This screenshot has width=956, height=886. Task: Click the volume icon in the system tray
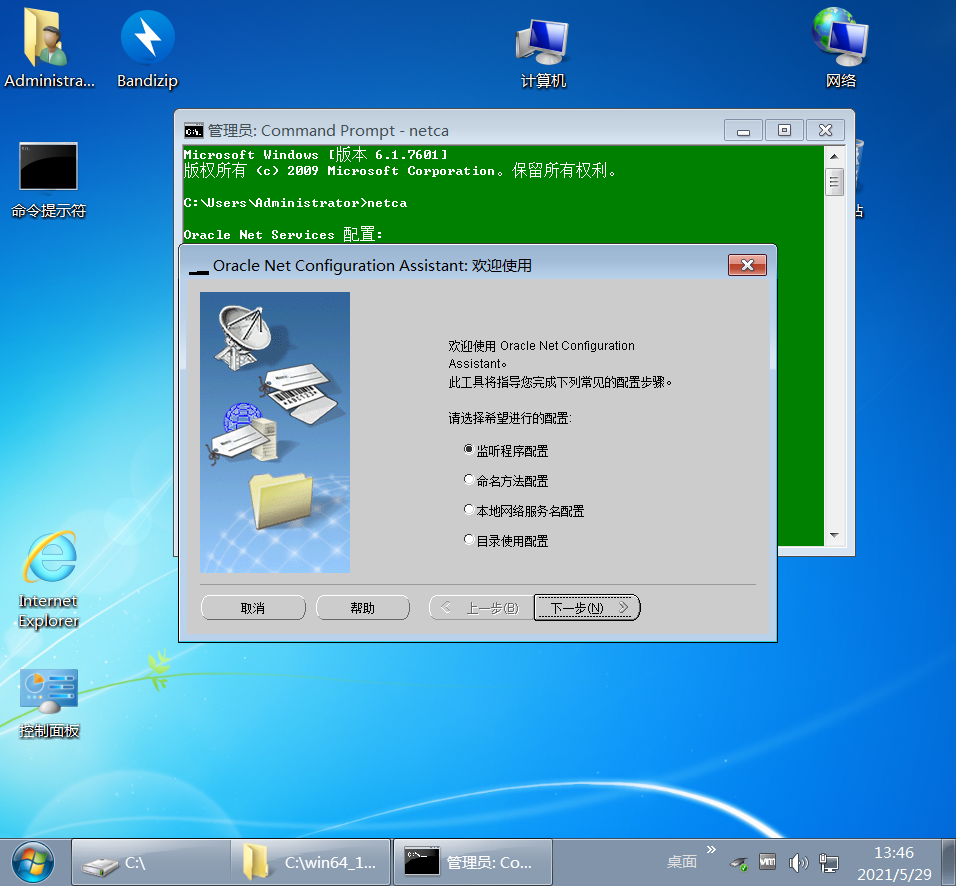pos(798,861)
